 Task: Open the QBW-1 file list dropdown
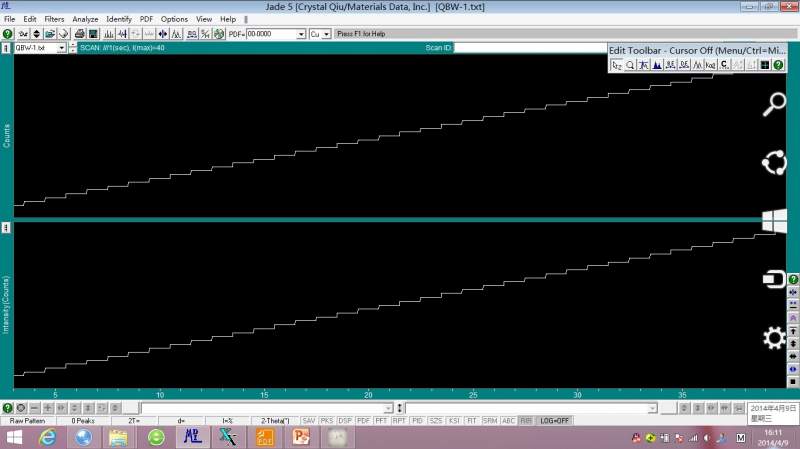(x=62, y=48)
